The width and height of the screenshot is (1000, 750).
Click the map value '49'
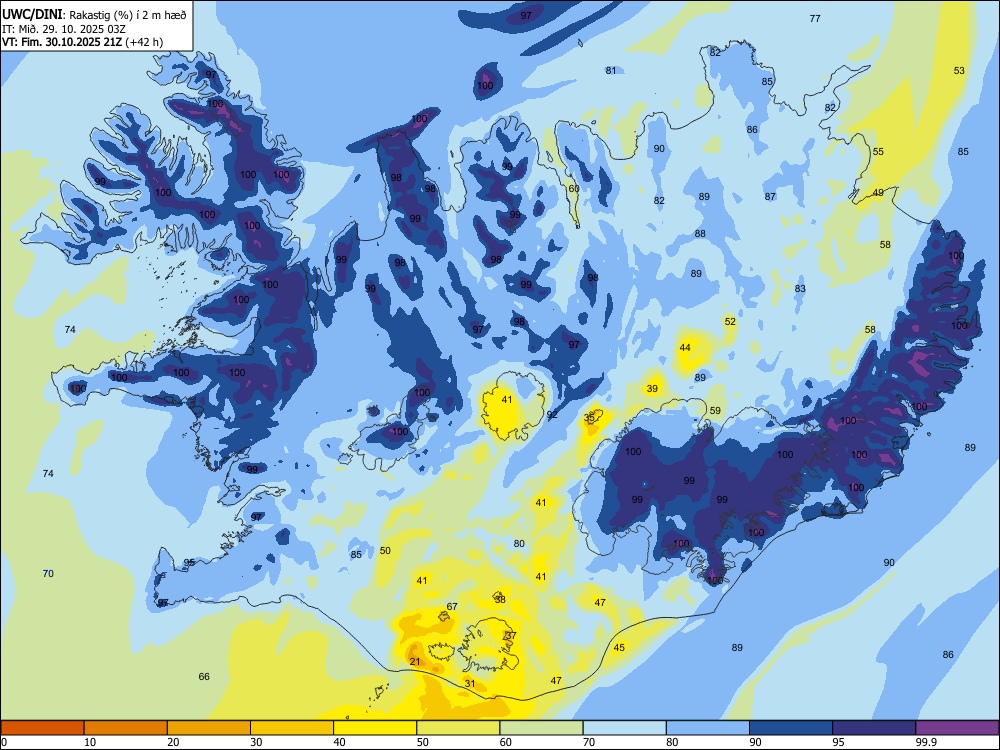pyautogui.click(x=878, y=193)
